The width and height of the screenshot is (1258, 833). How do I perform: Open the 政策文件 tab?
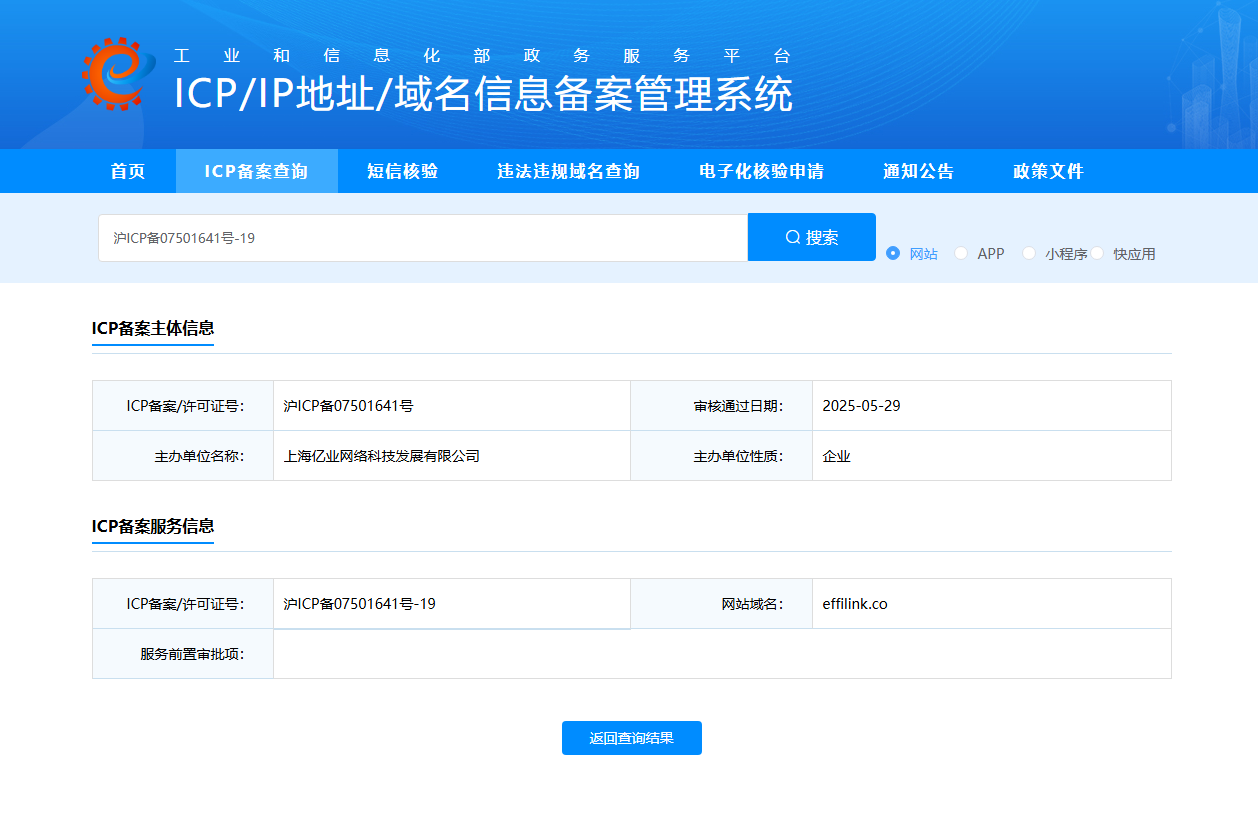[x=1049, y=171]
